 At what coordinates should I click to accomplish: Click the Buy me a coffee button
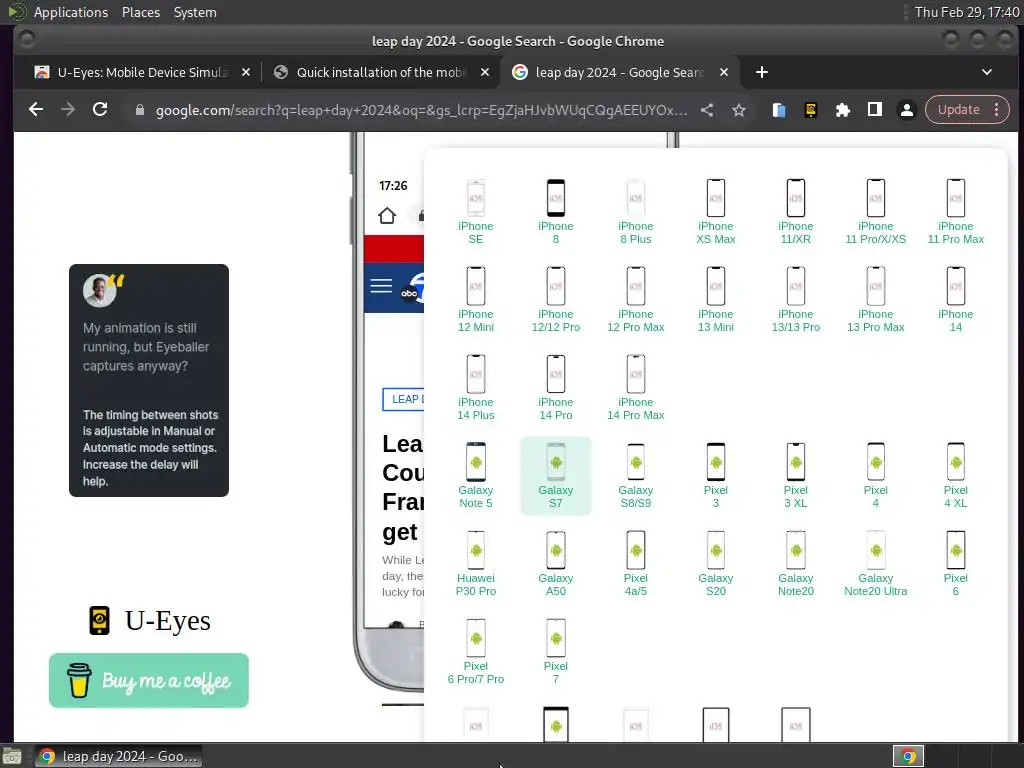pyautogui.click(x=149, y=680)
